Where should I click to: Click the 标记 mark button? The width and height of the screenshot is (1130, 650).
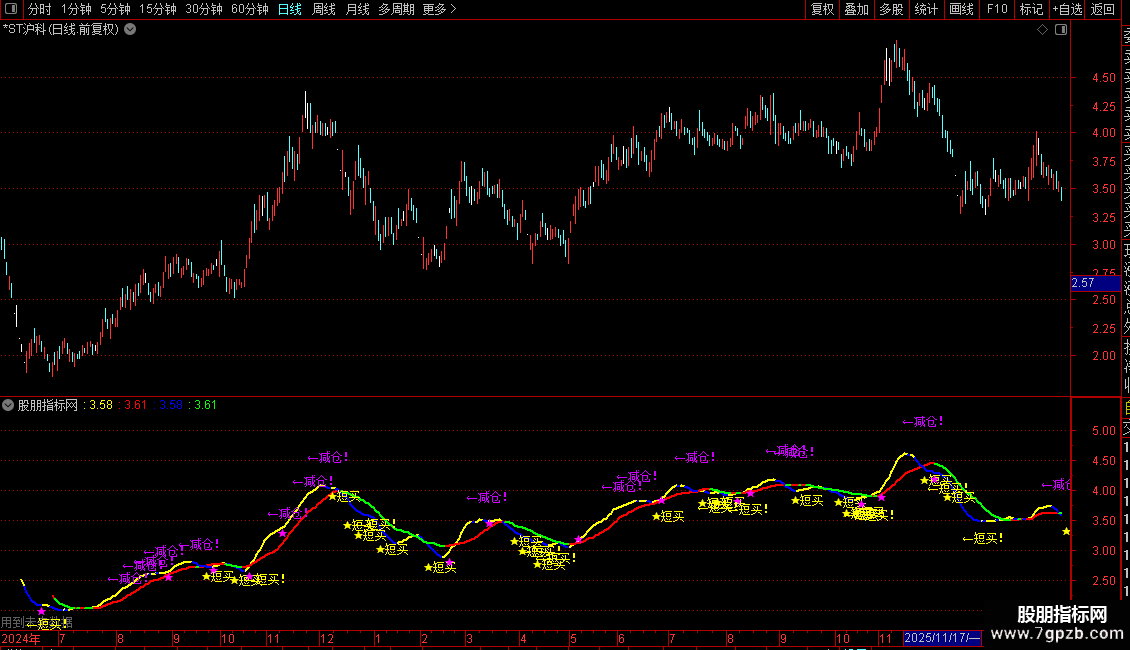(1031, 9)
